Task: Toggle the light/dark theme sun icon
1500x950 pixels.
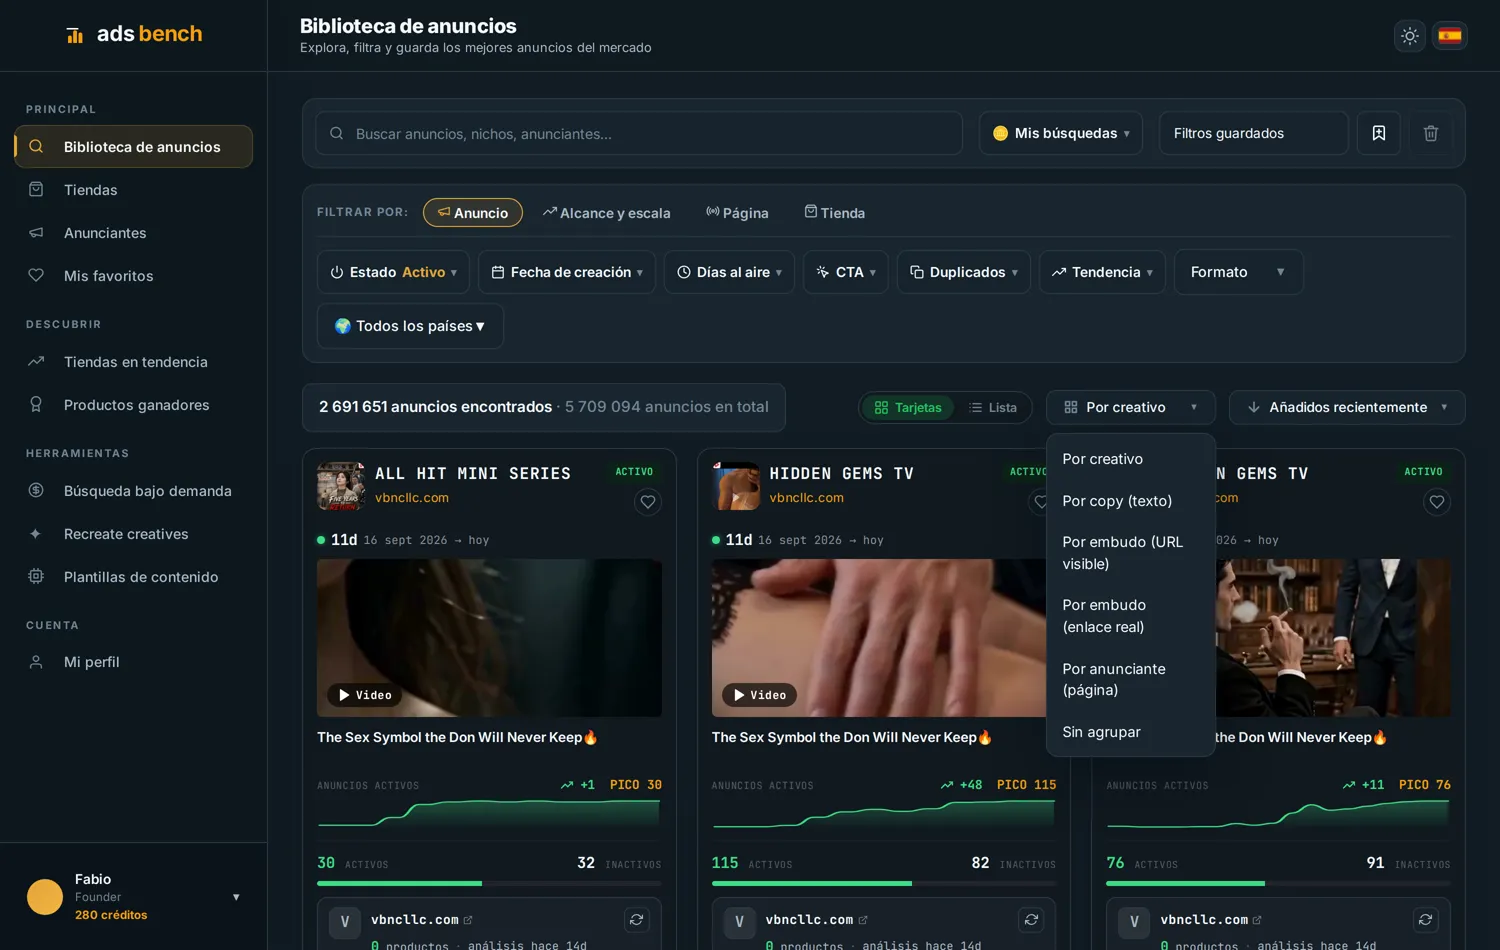Action: tap(1410, 36)
